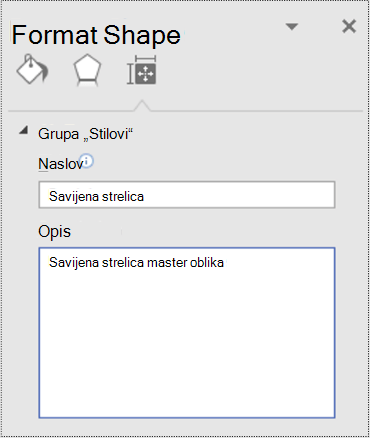Open the Size & Properties tab
The width and height of the screenshot is (370, 438).
[142, 70]
